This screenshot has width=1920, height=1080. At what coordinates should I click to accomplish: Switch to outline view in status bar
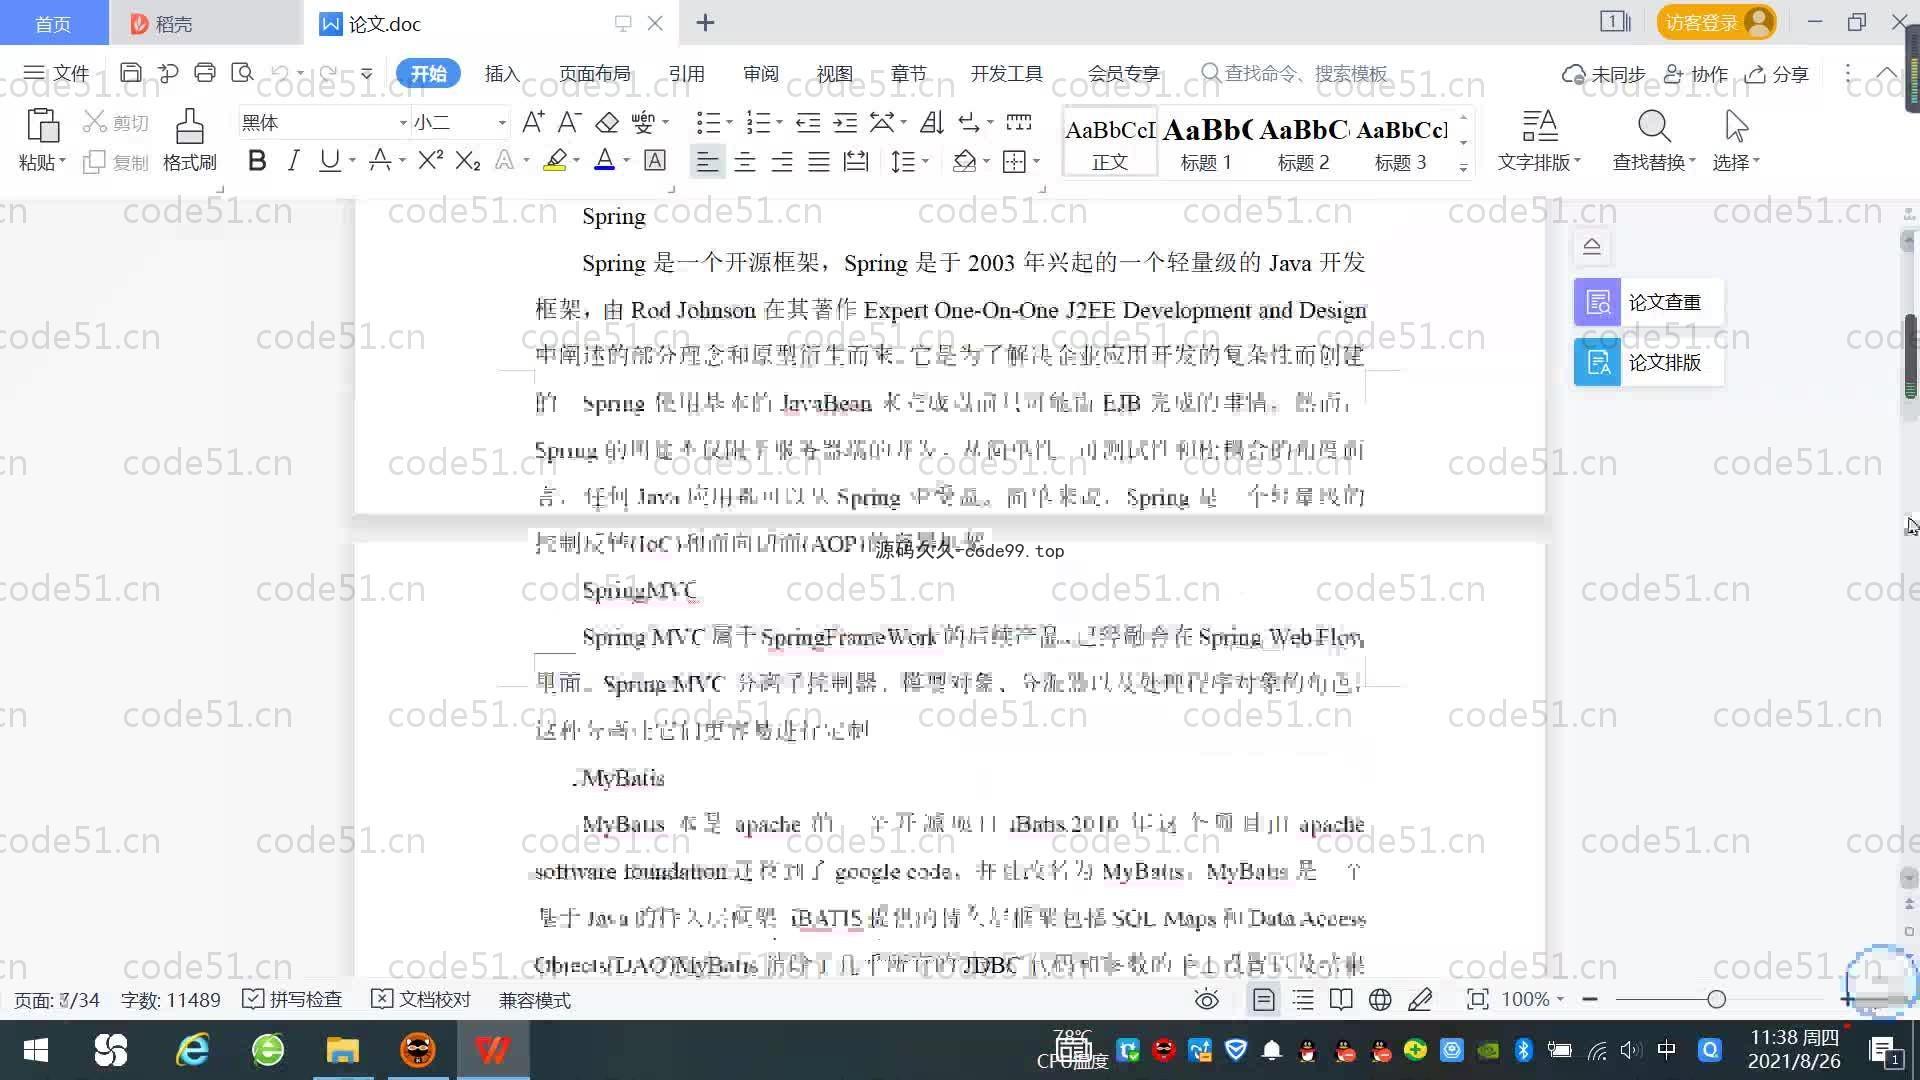1303,1000
